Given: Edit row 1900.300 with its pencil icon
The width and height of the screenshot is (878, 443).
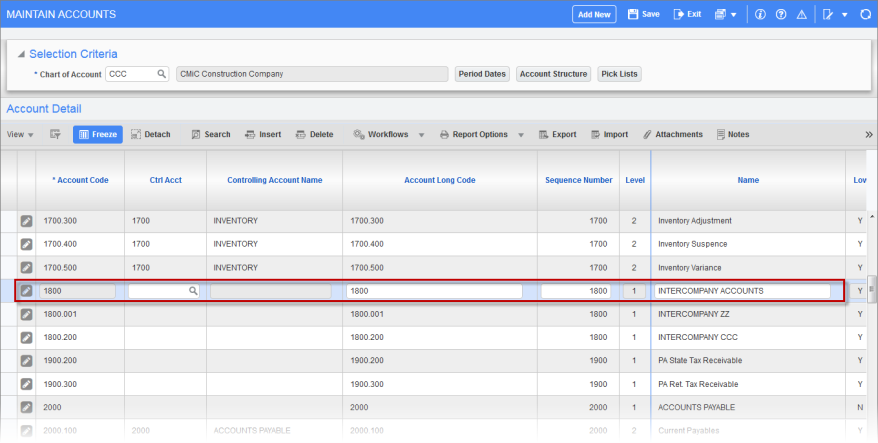Looking at the screenshot, I should [26, 384].
